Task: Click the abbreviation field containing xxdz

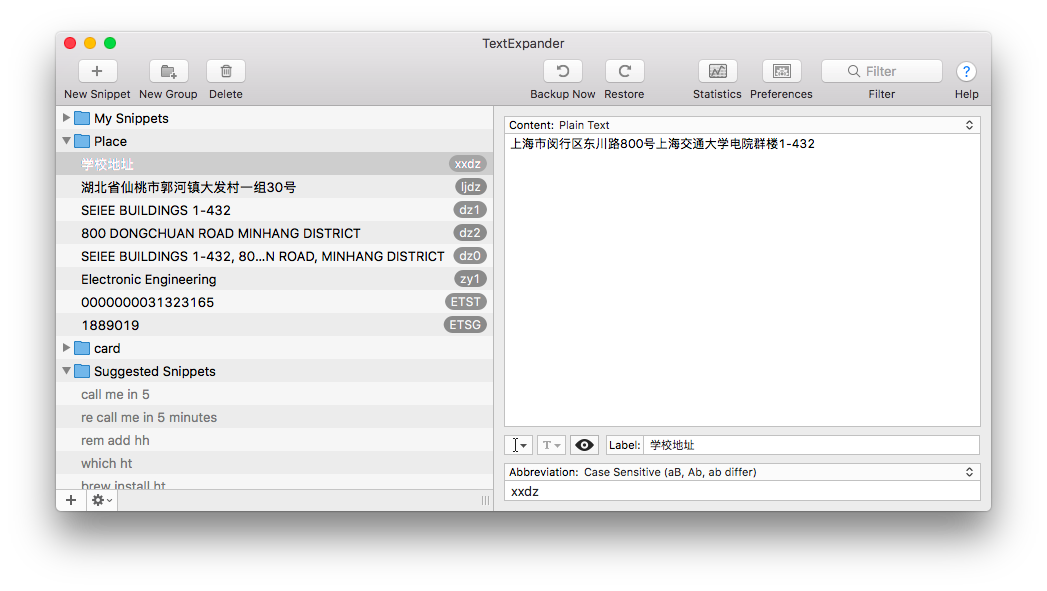Action: pos(742,491)
